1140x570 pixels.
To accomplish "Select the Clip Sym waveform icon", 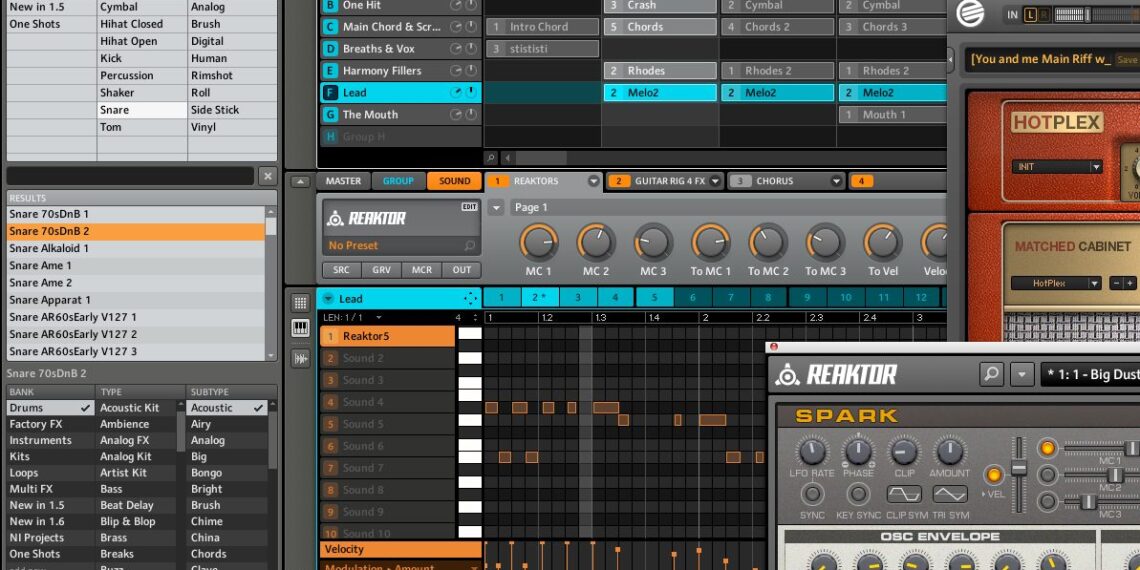I will [903, 494].
